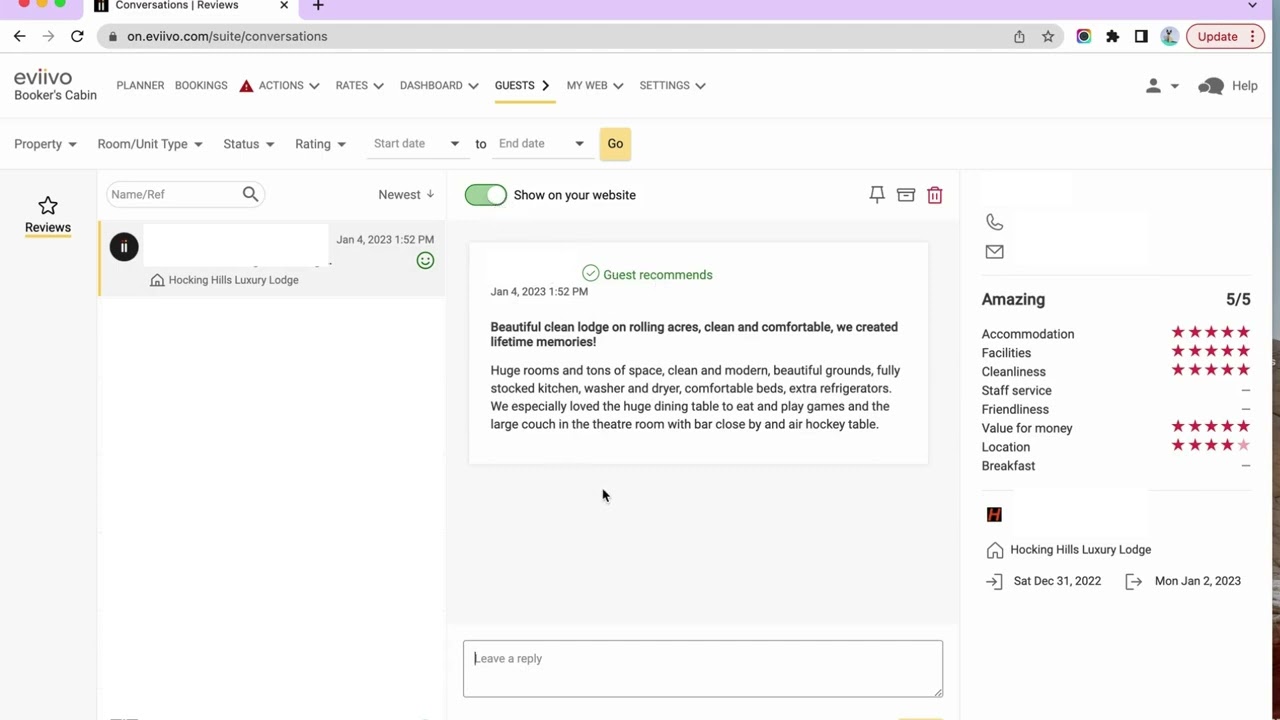This screenshot has width=1280, height=720.
Task: Click the share icon in address bar
Action: [x=1019, y=36]
